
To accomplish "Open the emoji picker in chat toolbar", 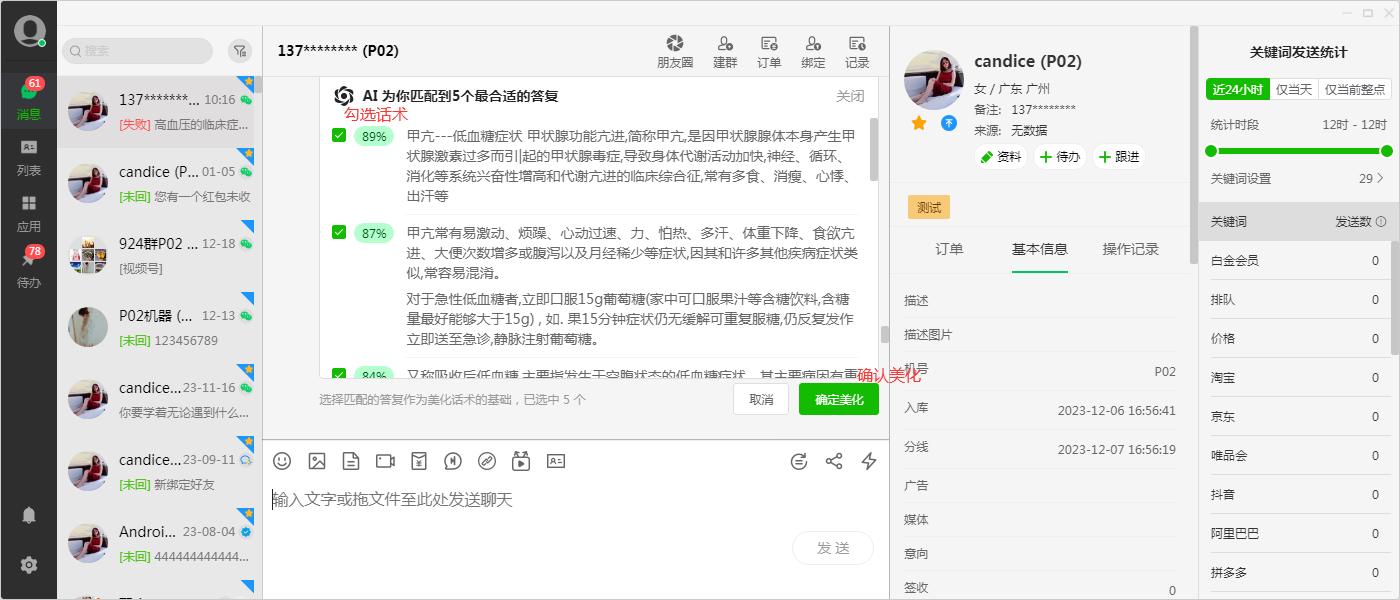I will point(282,461).
